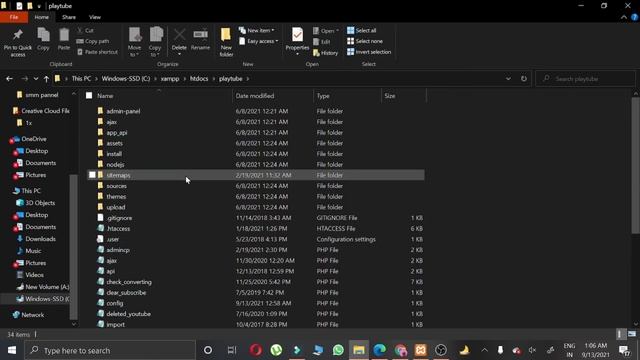Screen dimensions: 640x360
Task: Click the Edit ribbon button
Action: (x=322, y=42)
